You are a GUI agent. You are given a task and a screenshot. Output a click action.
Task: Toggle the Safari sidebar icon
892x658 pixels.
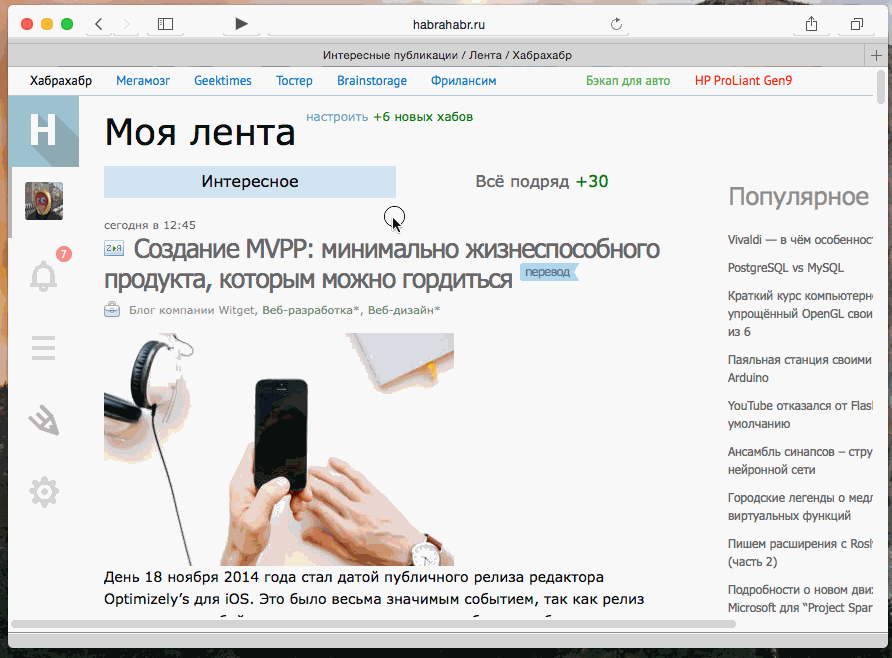tap(164, 22)
